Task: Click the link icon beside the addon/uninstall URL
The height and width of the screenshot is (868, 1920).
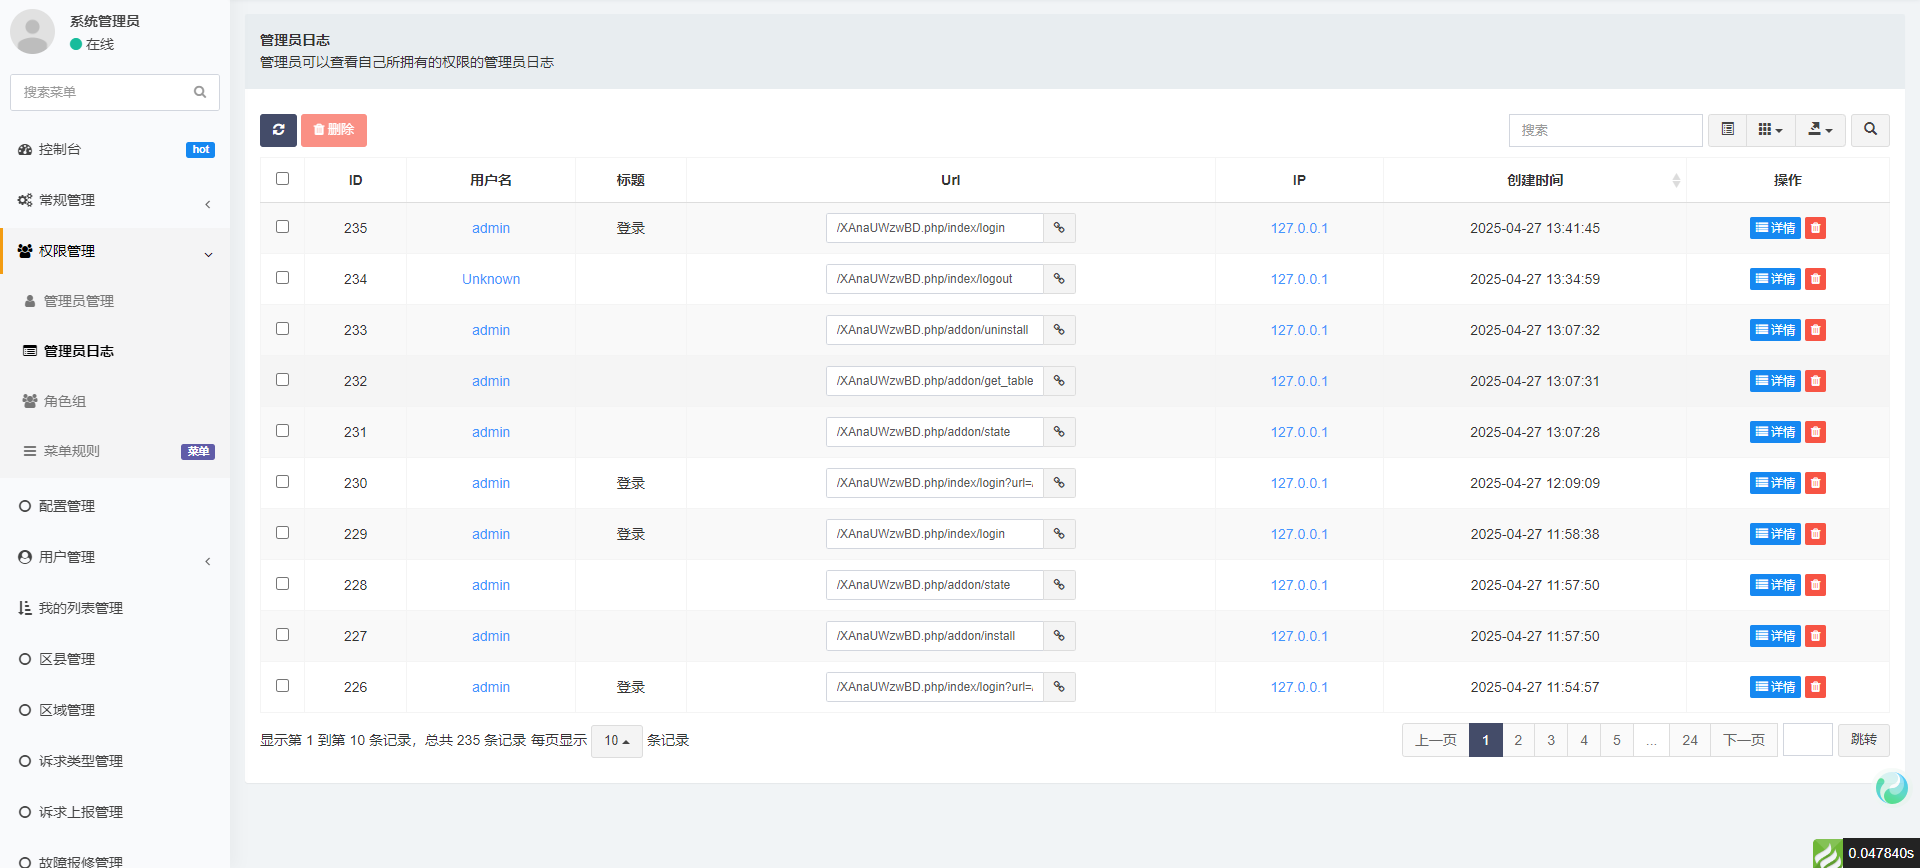Action: coord(1059,330)
